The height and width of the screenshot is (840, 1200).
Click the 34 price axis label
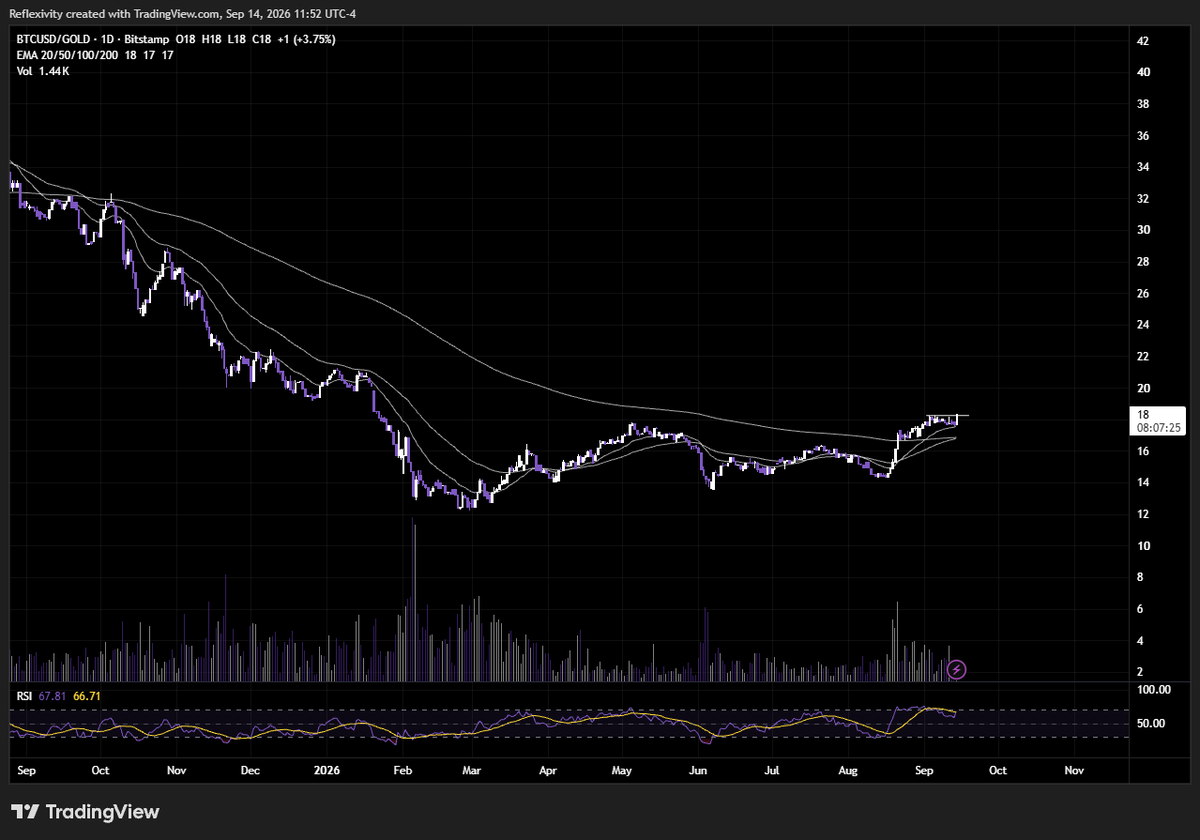click(x=1142, y=167)
